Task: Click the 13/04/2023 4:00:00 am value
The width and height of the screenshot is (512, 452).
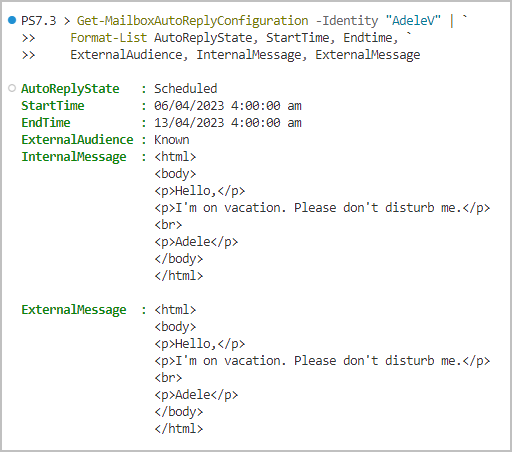Action: pos(228,123)
